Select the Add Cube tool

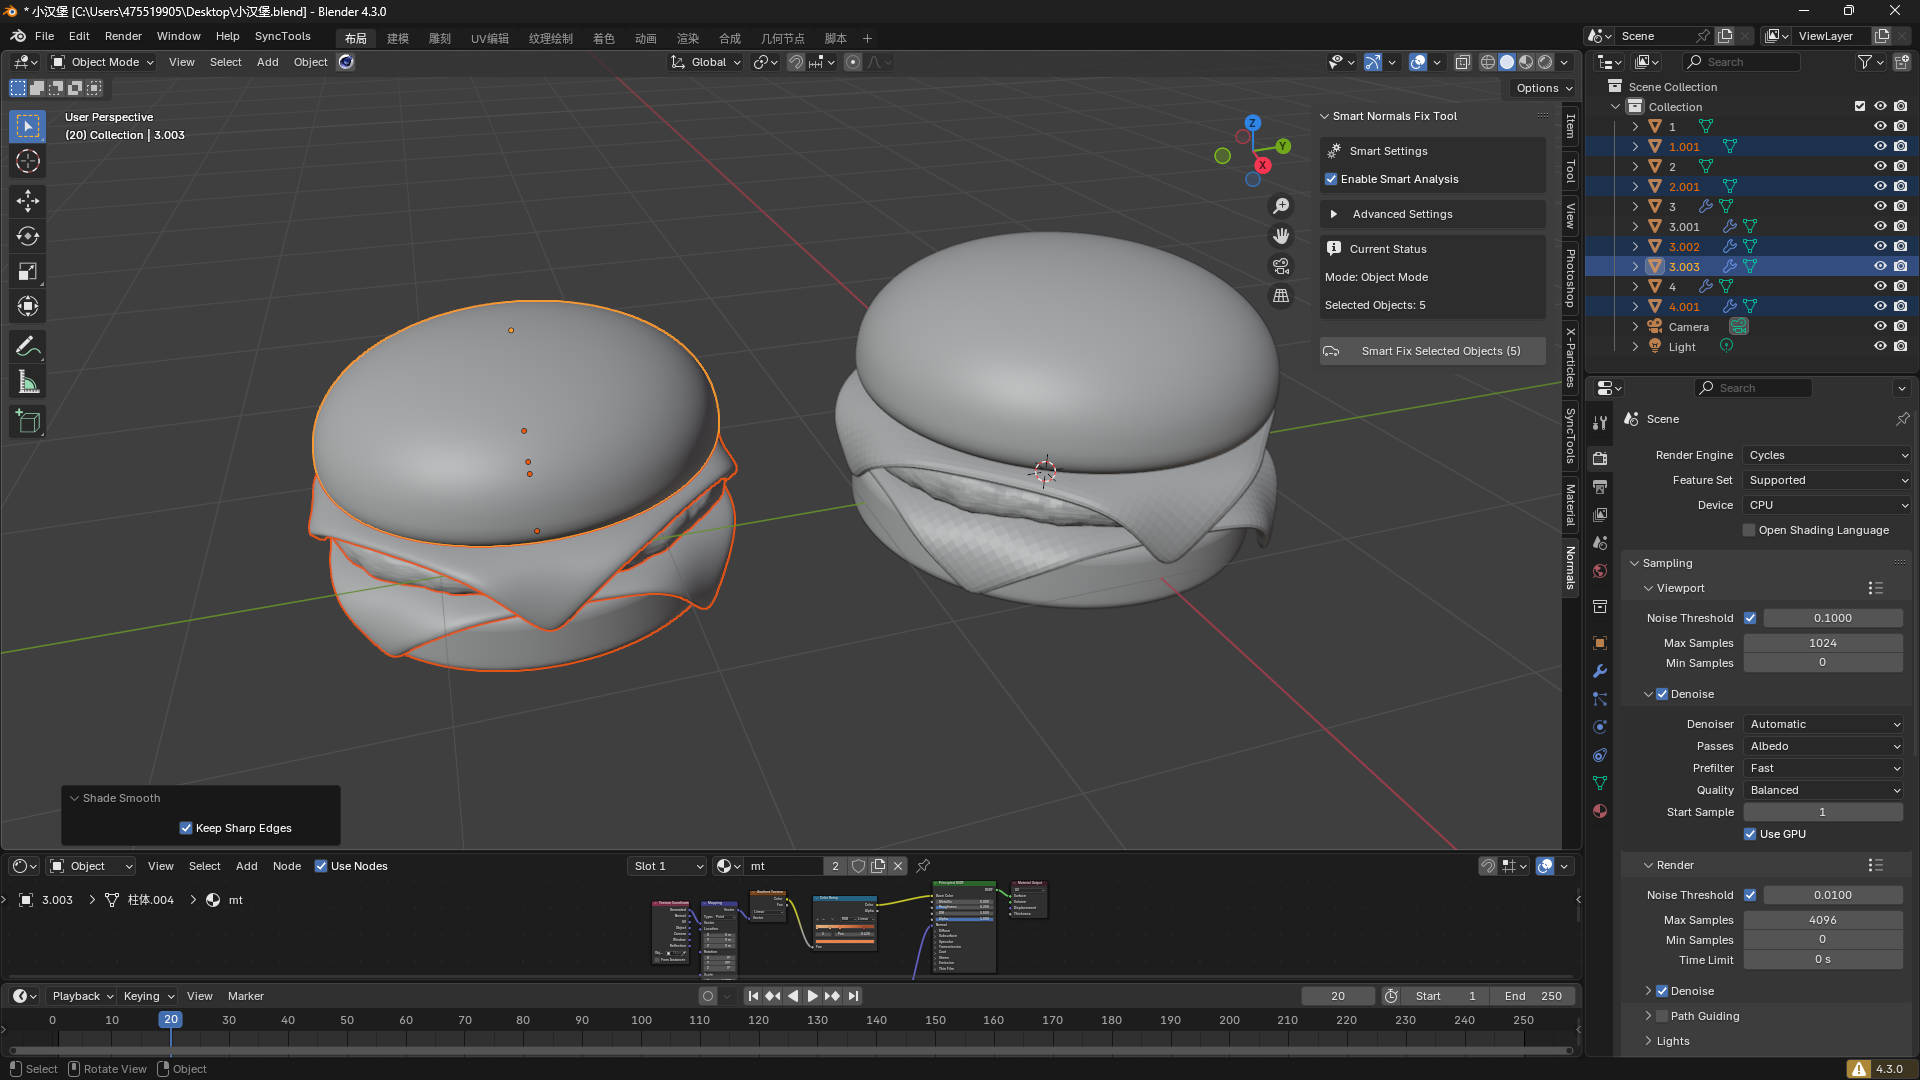[28, 422]
